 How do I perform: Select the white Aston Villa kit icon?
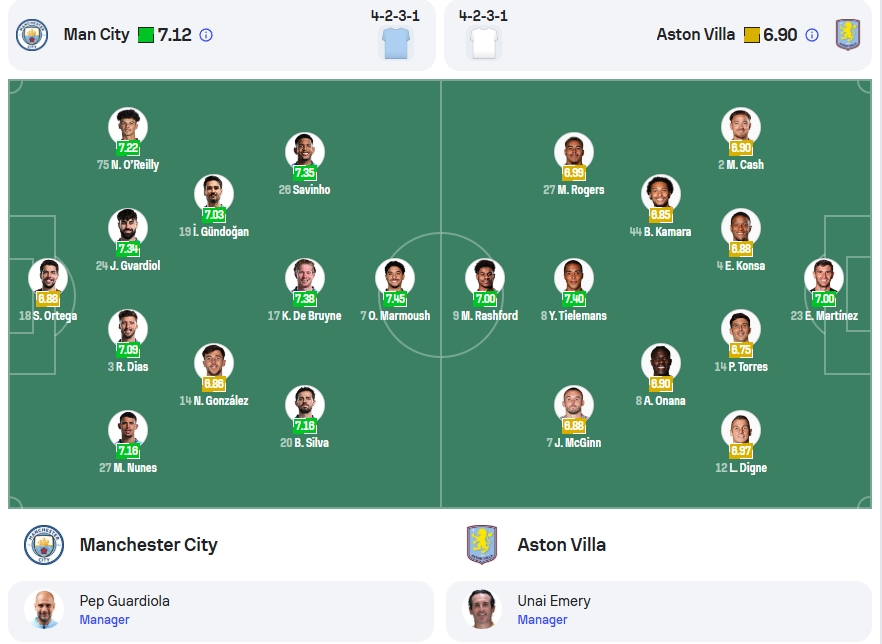(x=484, y=42)
